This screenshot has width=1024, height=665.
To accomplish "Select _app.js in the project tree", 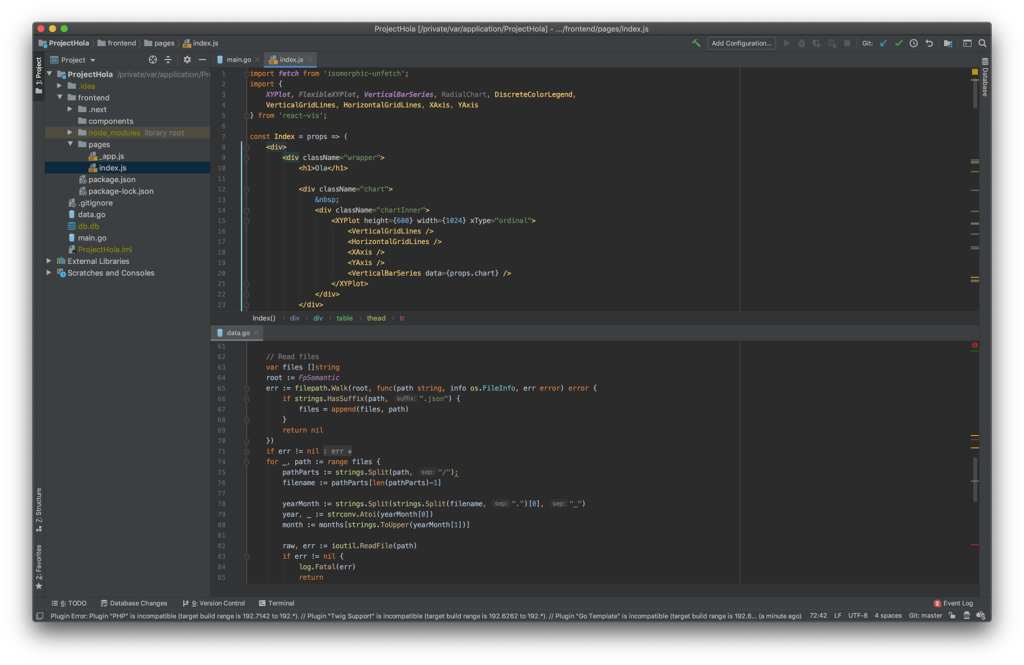I will pyautogui.click(x=106, y=156).
